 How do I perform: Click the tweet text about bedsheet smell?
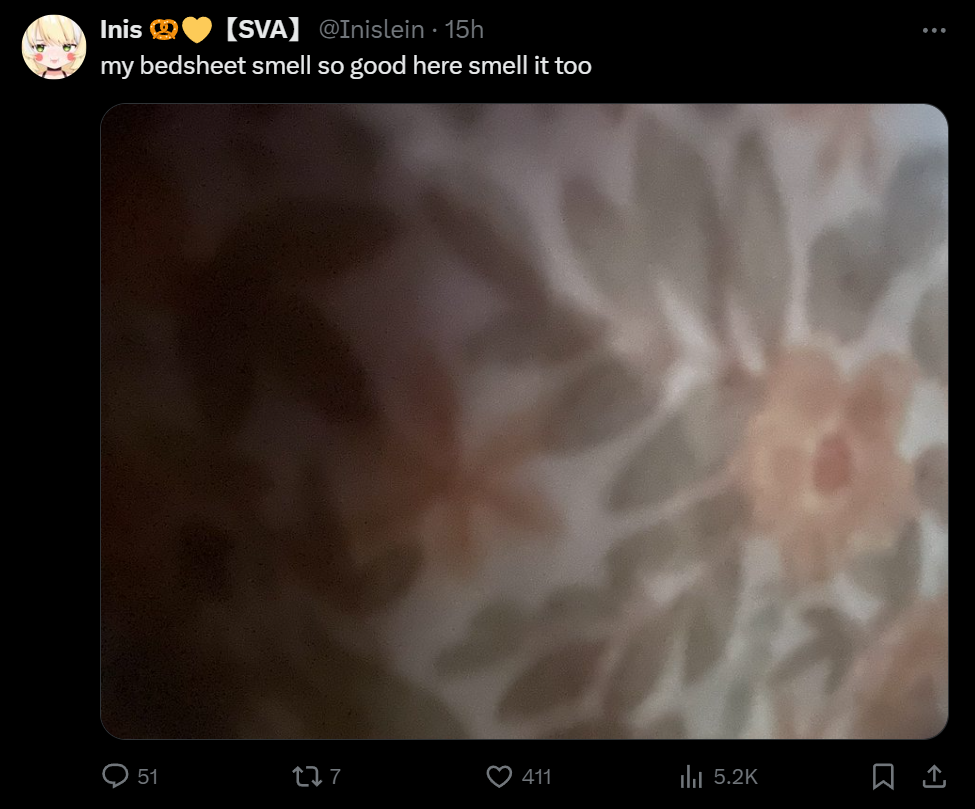click(x=346, y=65)
